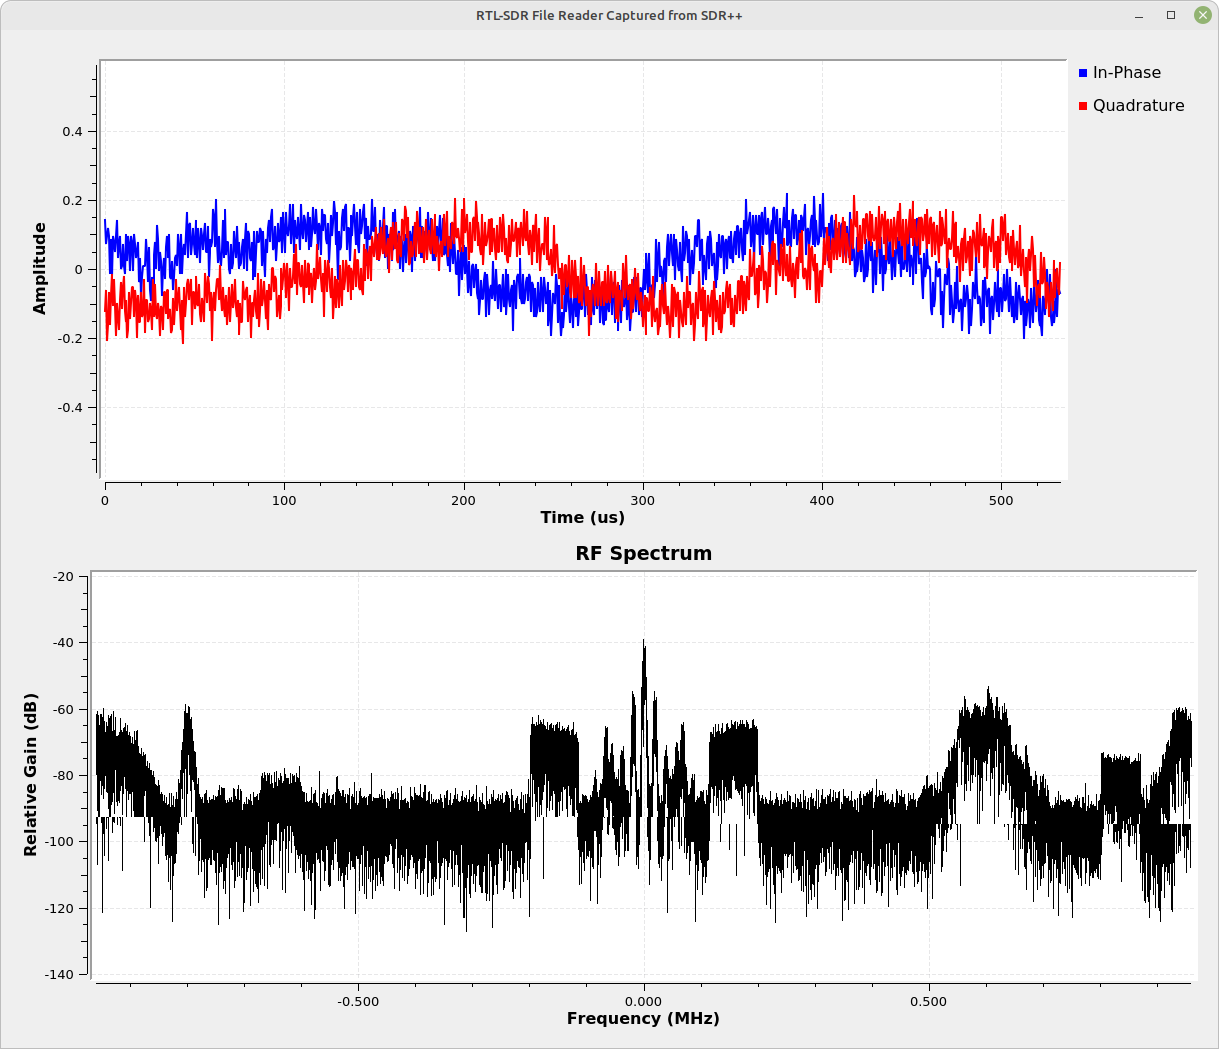
Task: Click the 300 tick label on time axis
Action: [643, 500]
